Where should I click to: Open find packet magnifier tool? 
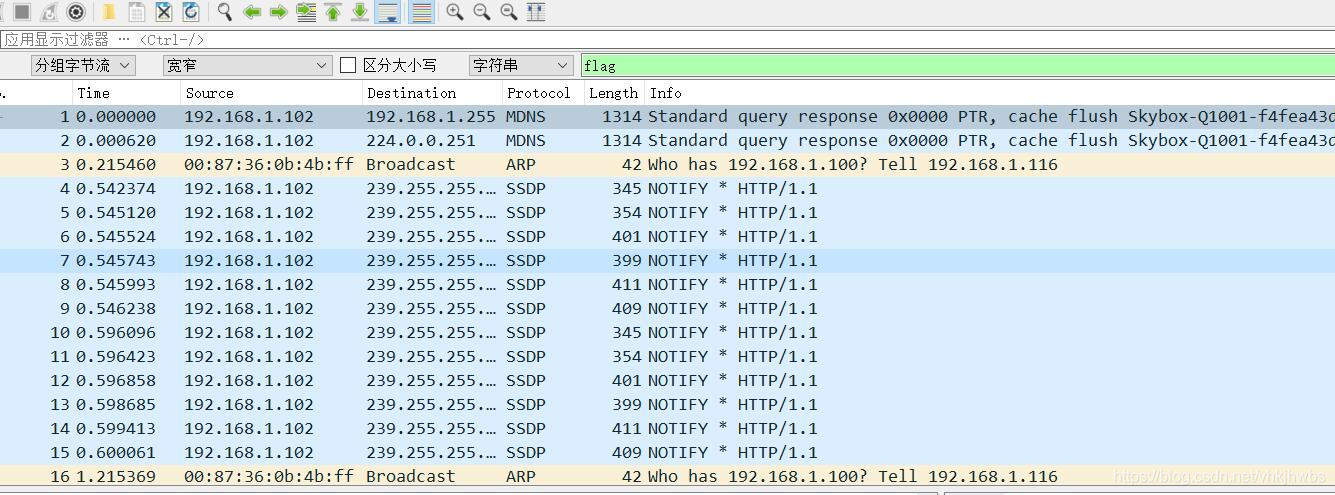(225, 12)
